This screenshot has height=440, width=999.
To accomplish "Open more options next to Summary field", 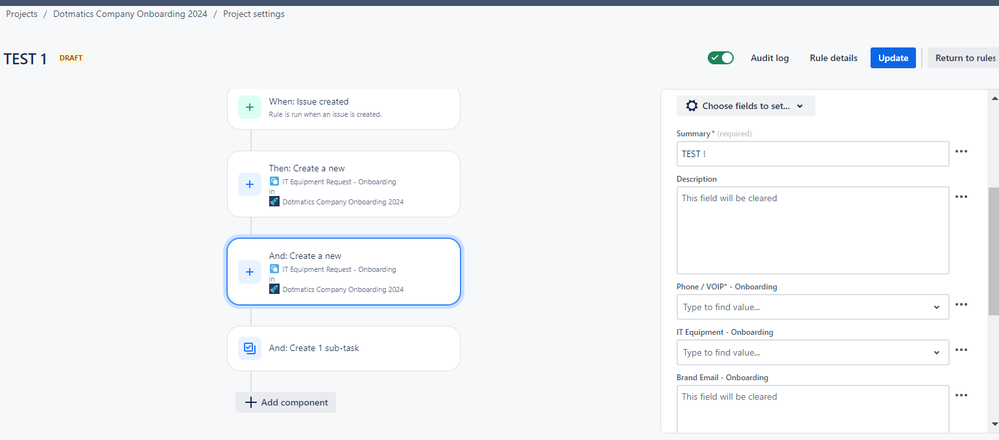I will 961,152.
